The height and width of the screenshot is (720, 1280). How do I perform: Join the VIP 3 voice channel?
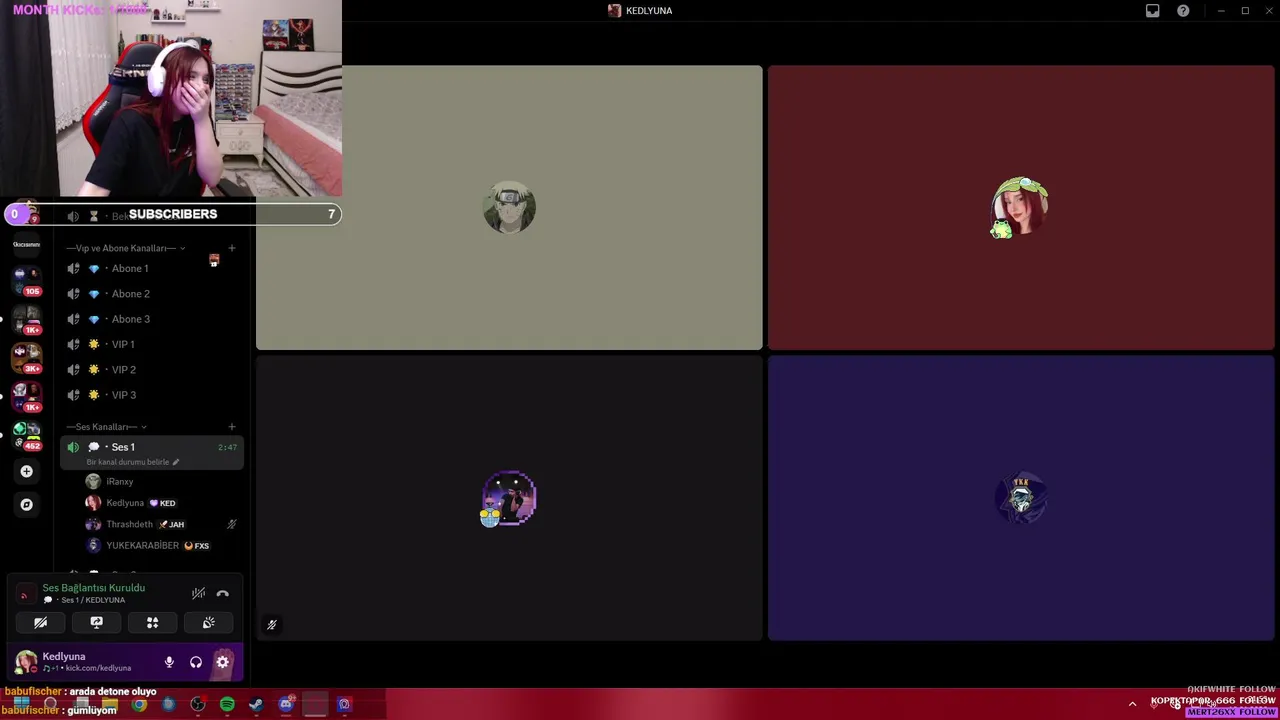point(150,395)
